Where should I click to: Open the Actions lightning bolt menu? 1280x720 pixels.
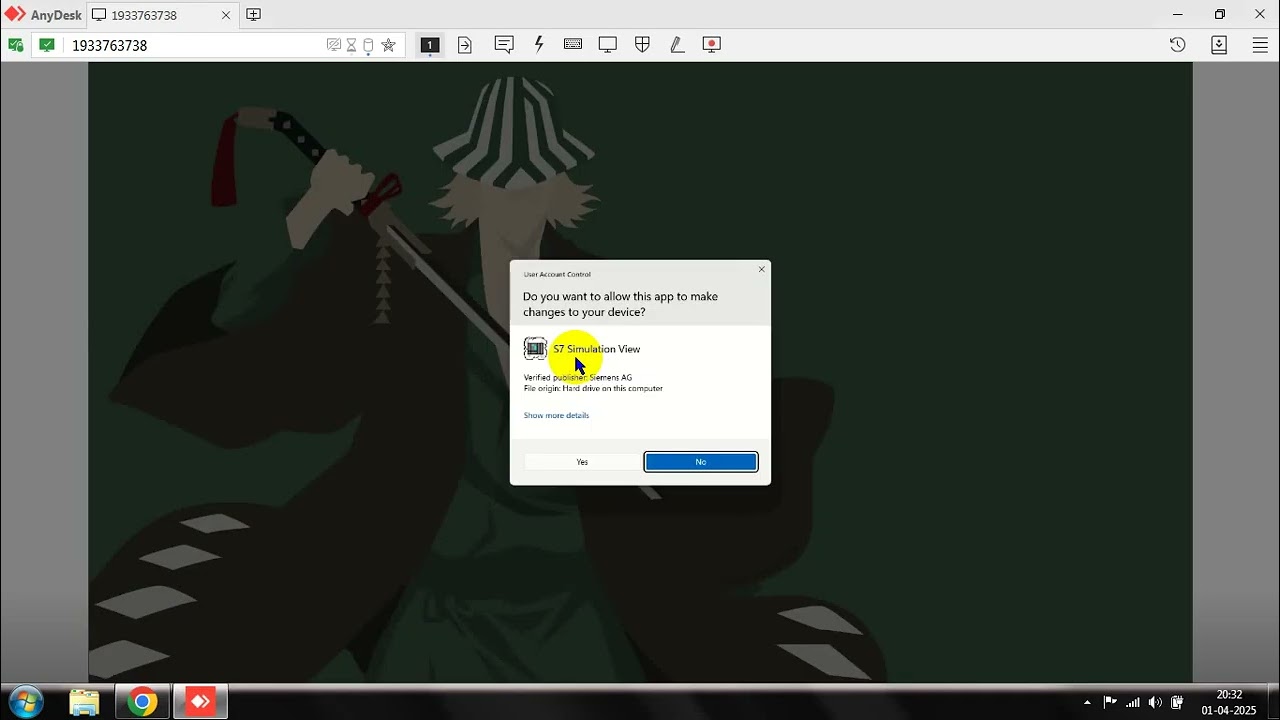tap(539, 45)
